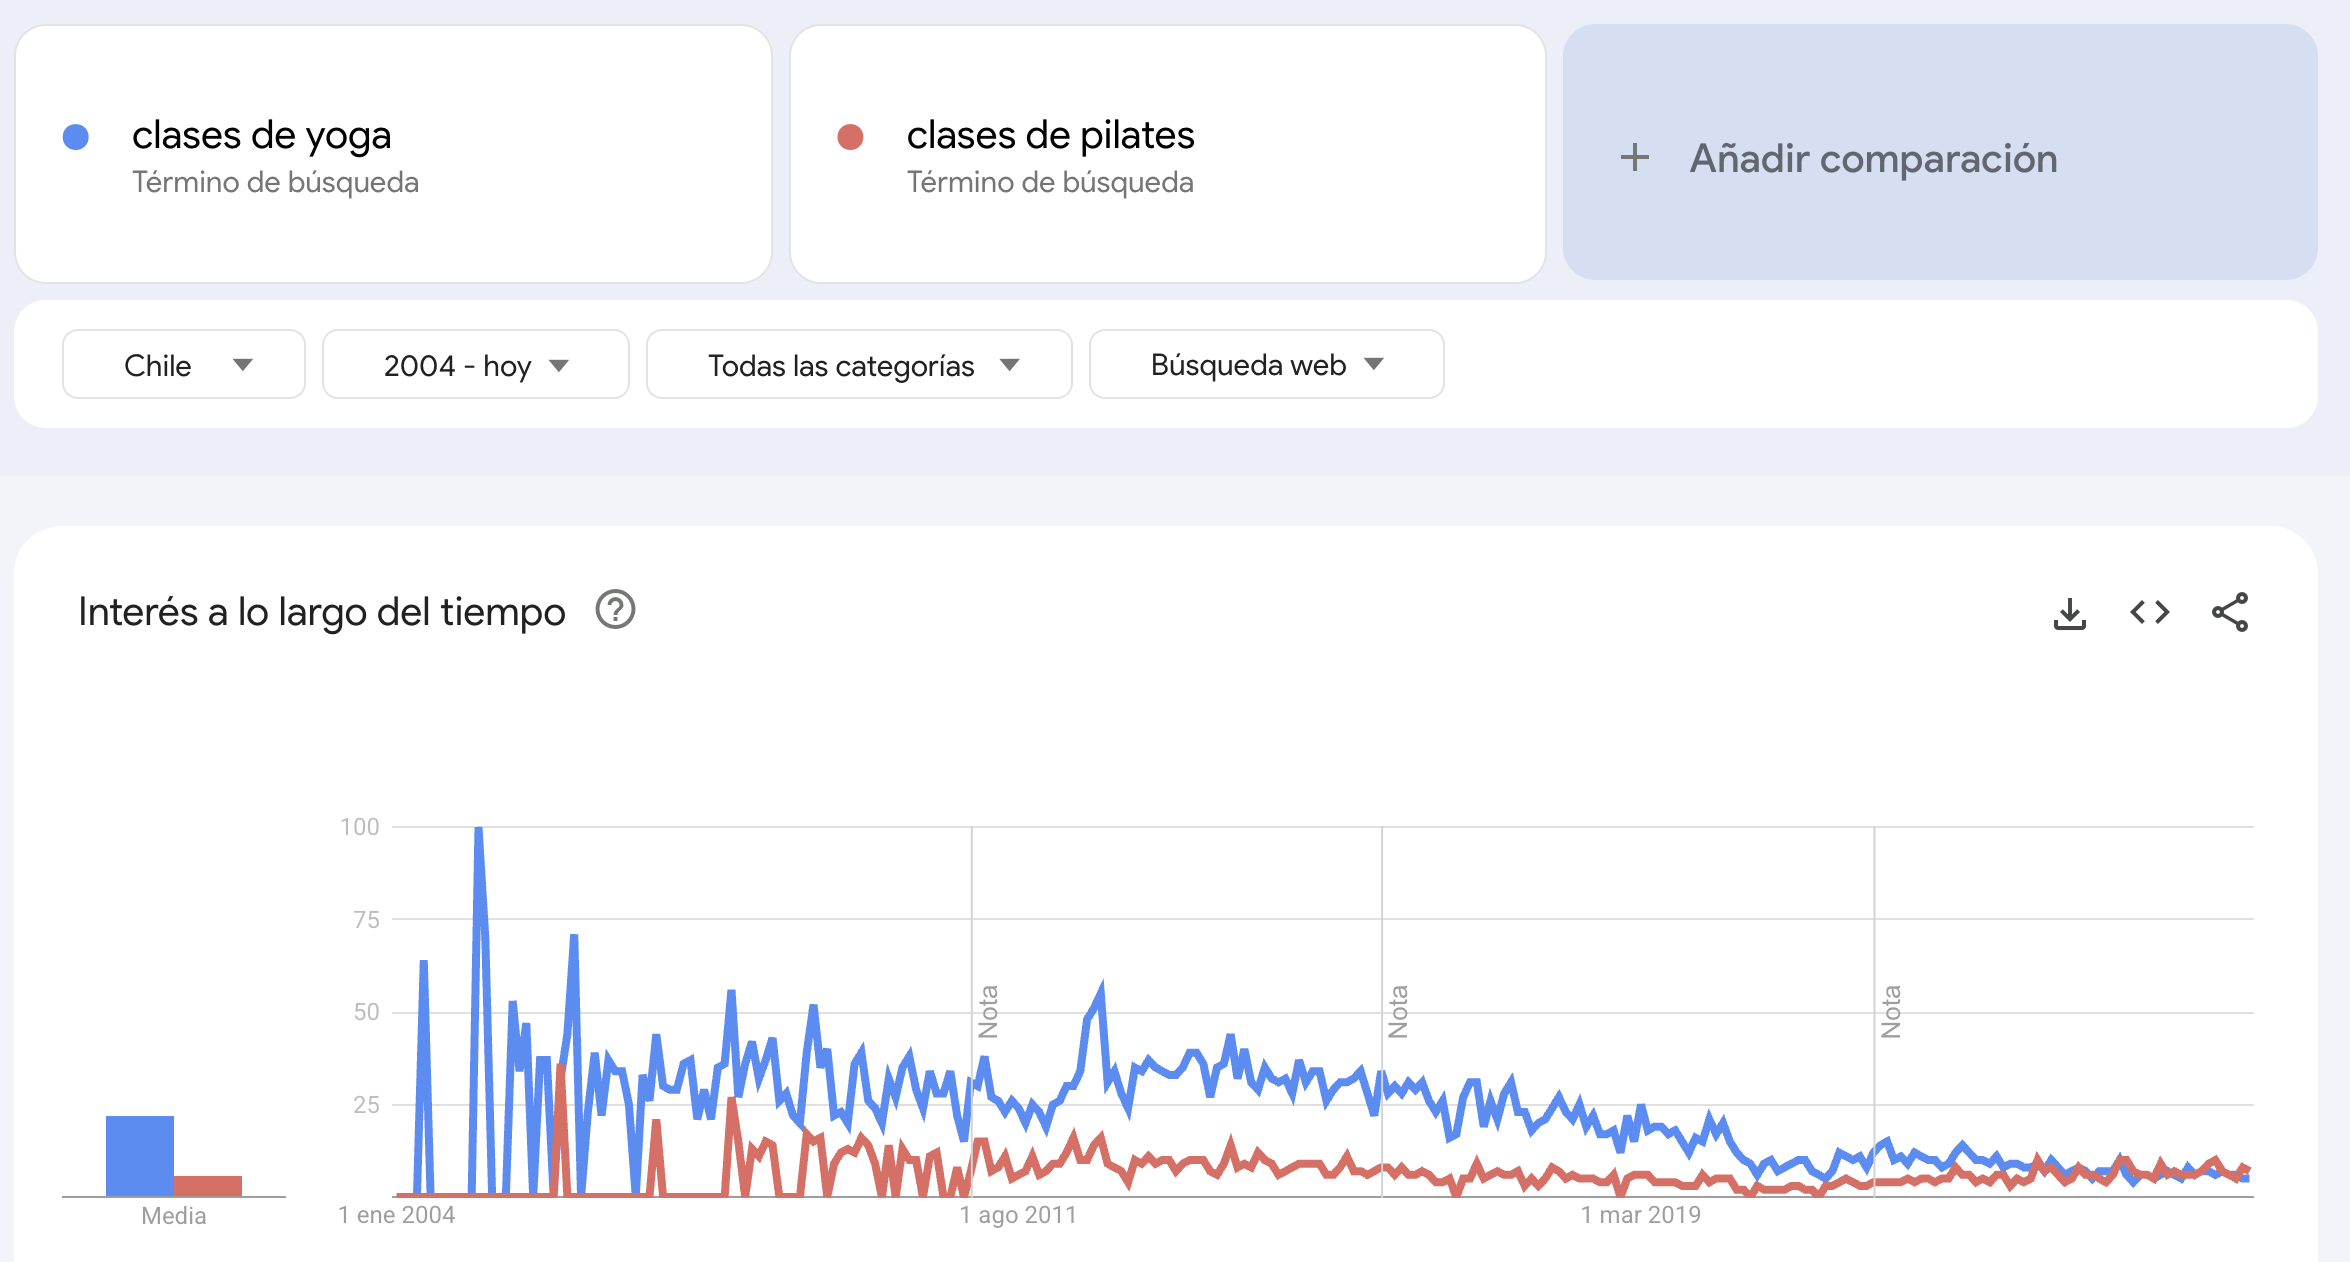This screenshot has height=1262, width=2350.
Task: Open the Chile country dropdown
Action: pyautogui.click(x=184, y=365)
